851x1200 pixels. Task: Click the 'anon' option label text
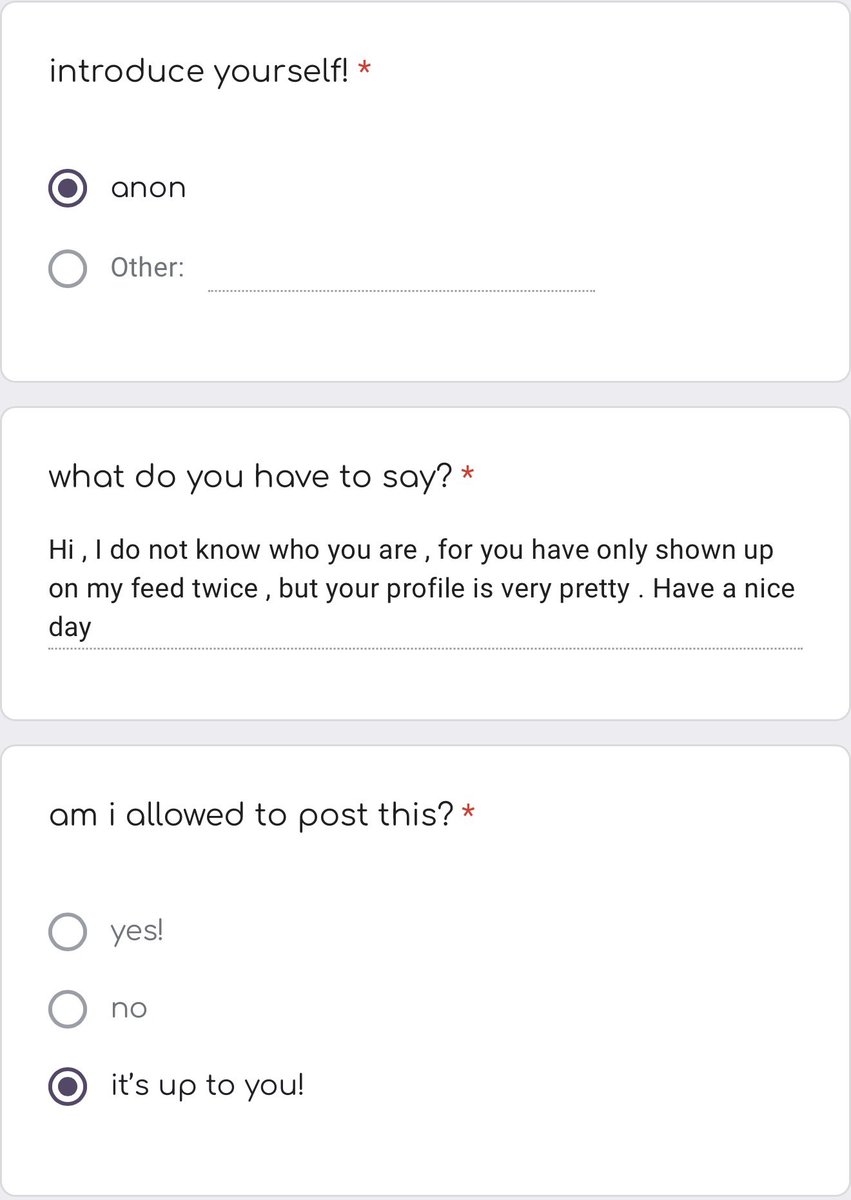[x=148, y=189]
